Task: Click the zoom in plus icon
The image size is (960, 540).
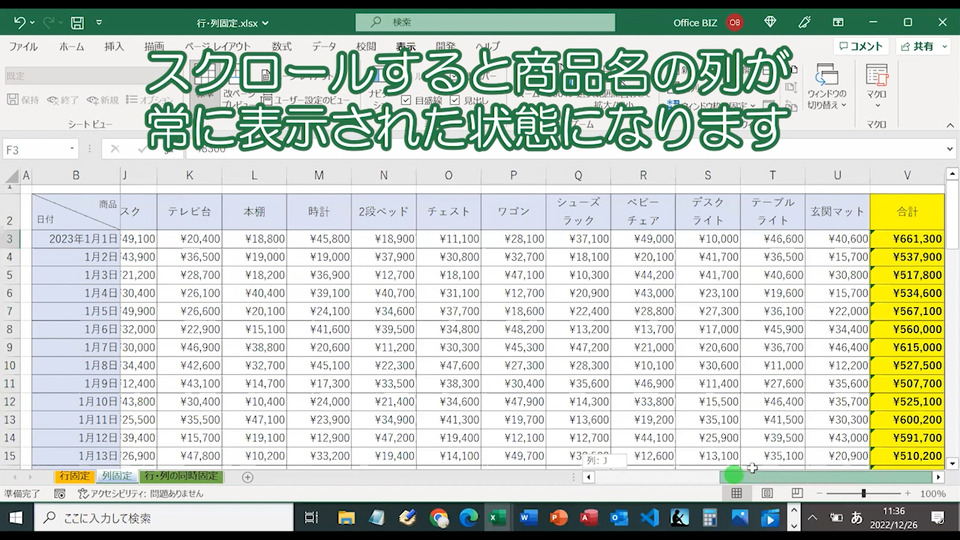Action: click(x=907, y=493)
